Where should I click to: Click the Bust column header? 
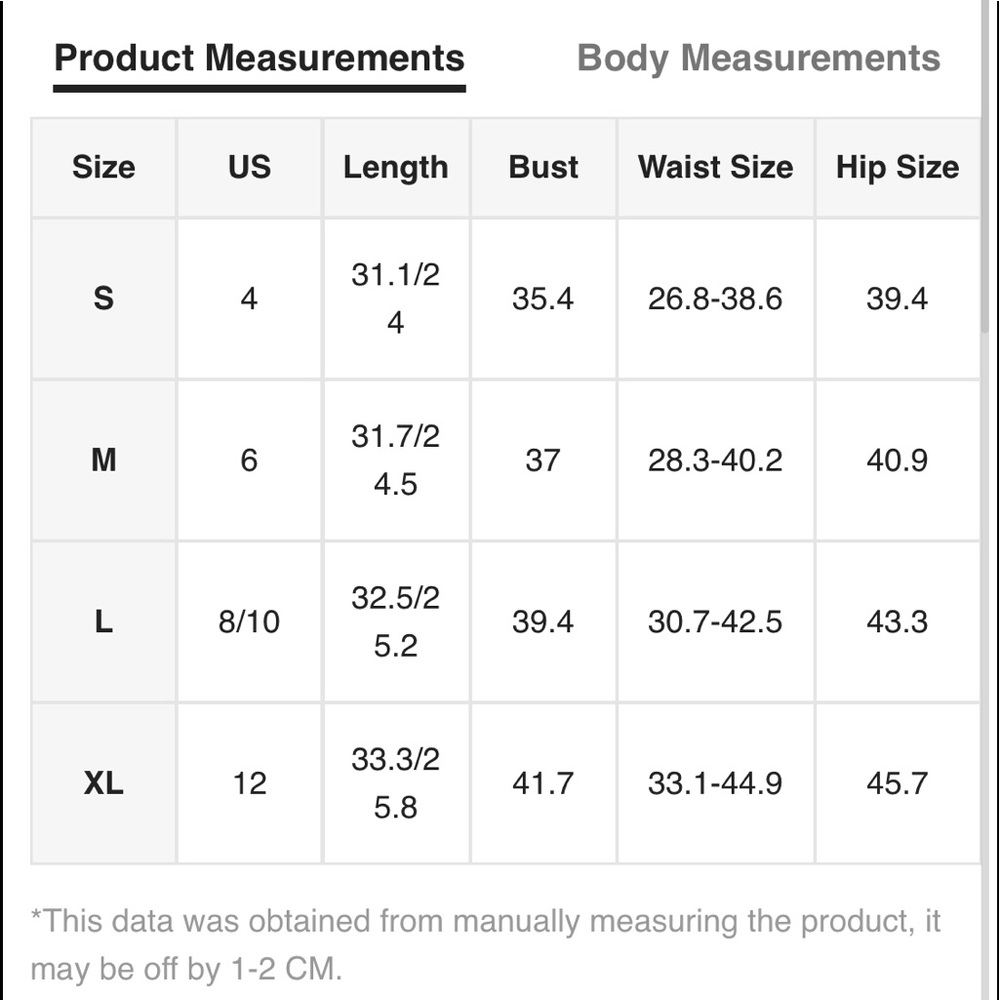pyautogui.click(x=543, y=167)
